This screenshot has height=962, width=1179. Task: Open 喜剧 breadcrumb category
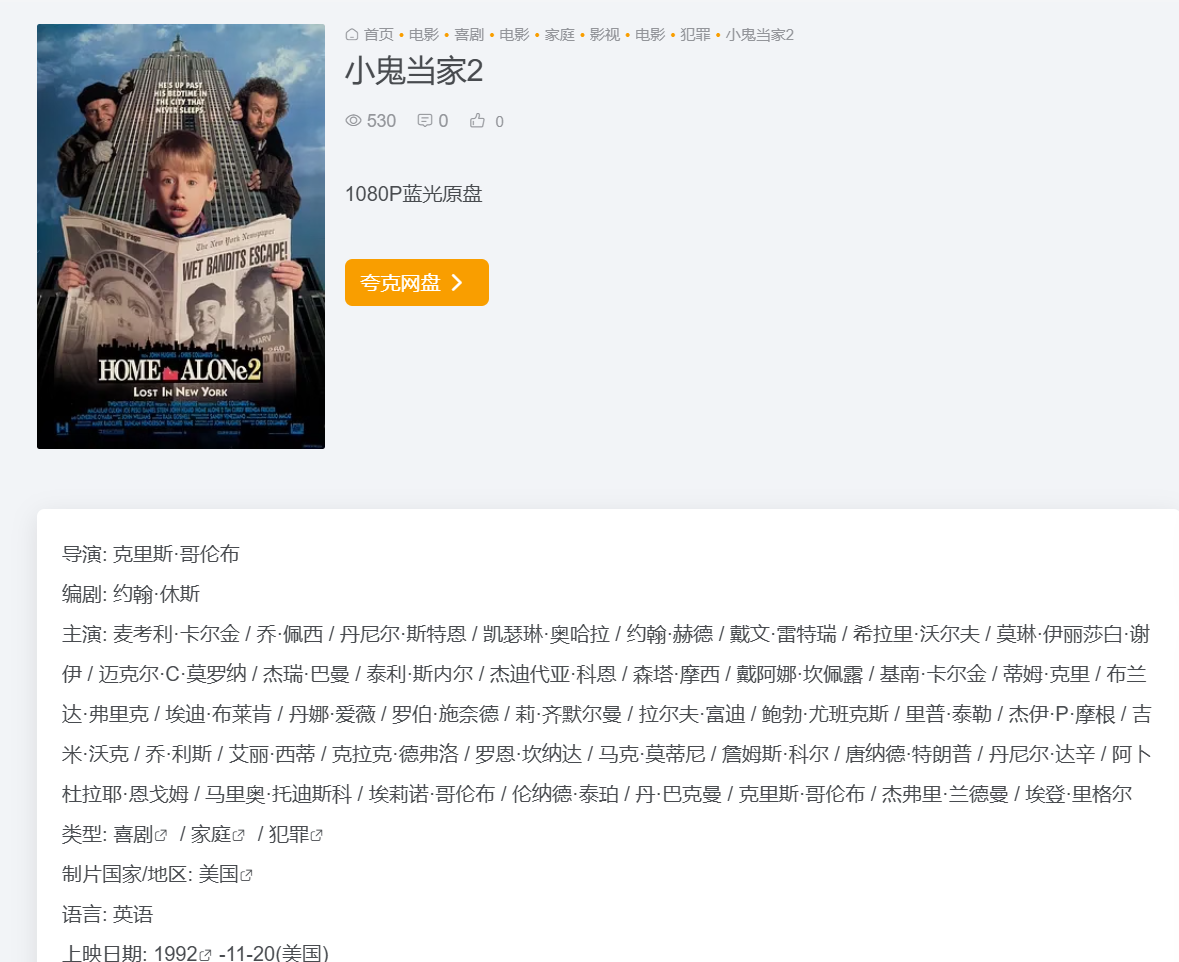point(469,35)
